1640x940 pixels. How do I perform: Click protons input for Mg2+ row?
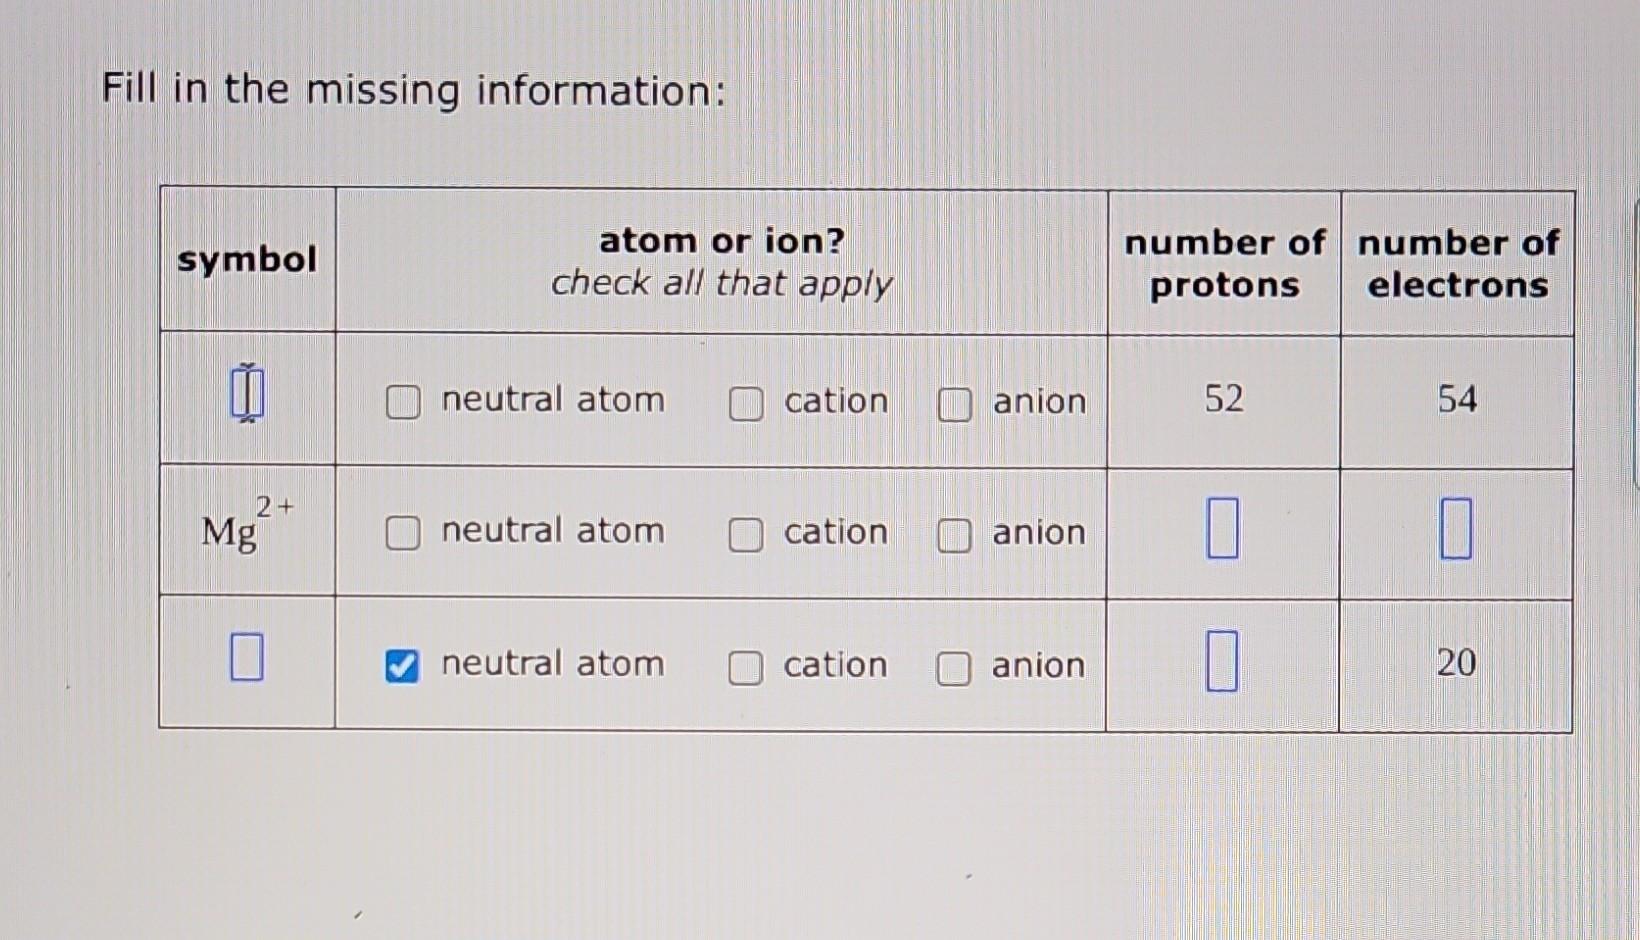pyautogui.click(x=1222, y=528)
